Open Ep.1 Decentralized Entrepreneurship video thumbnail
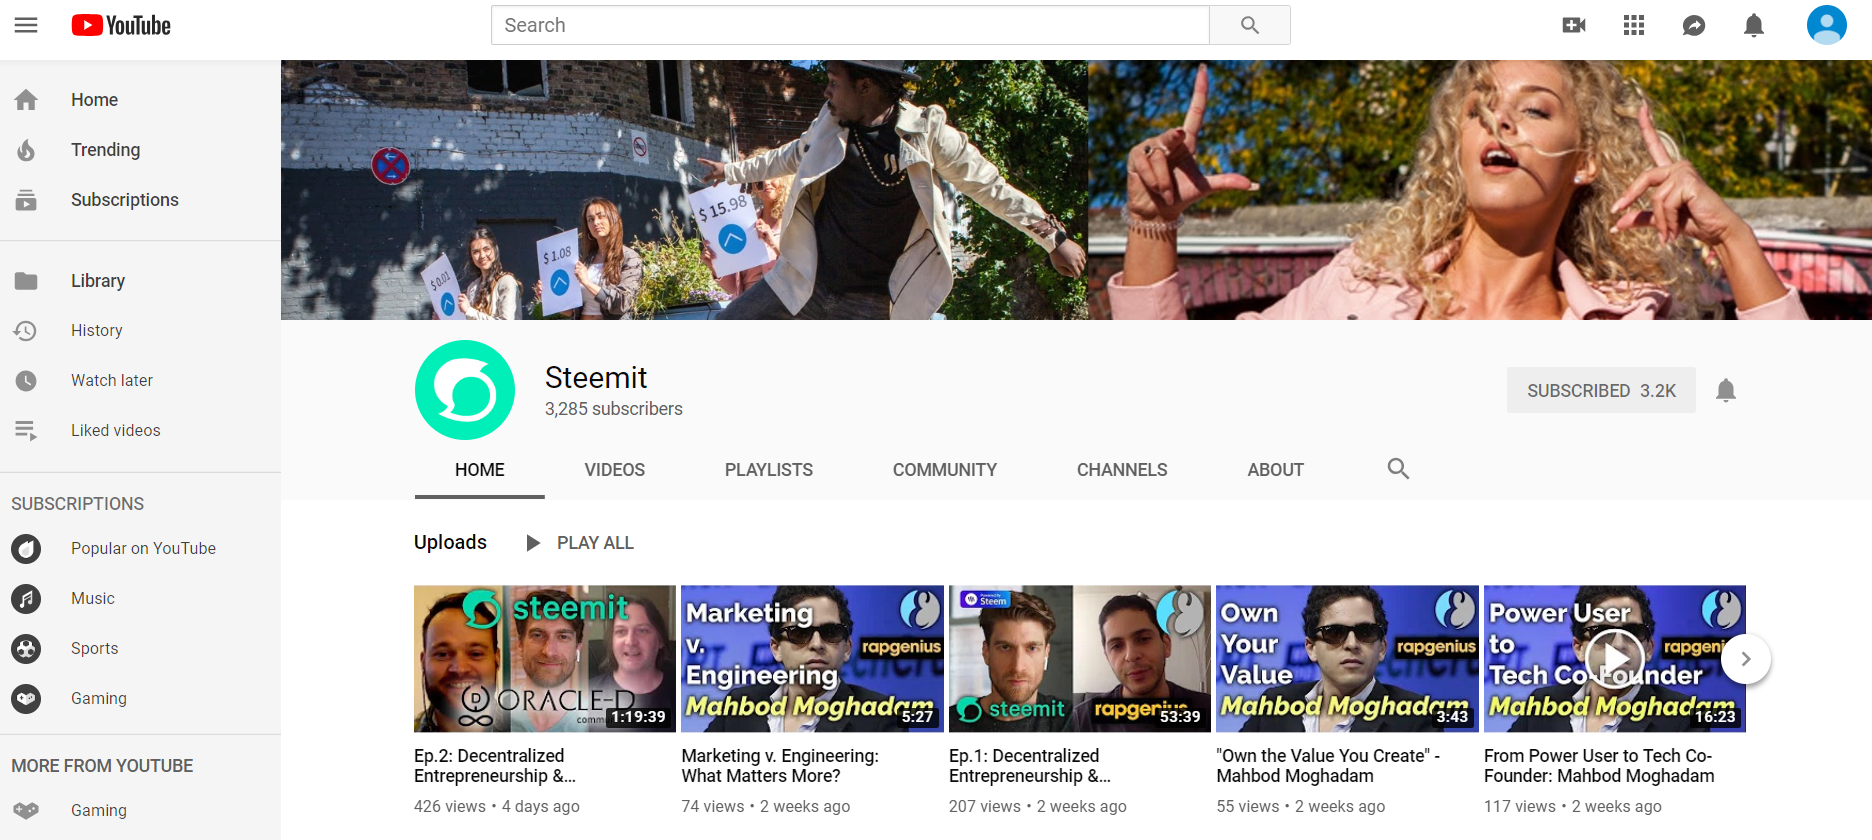The image size is (1872, 840). point(1080,659)
